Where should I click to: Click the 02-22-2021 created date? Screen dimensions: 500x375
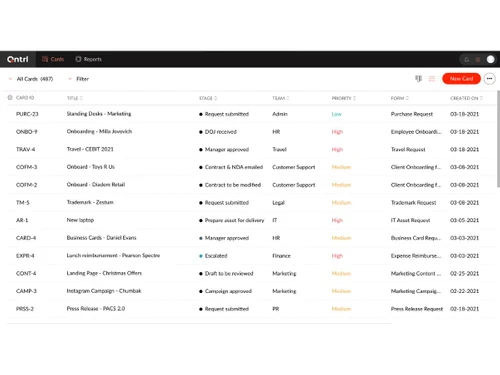click(x=464, y=291)
